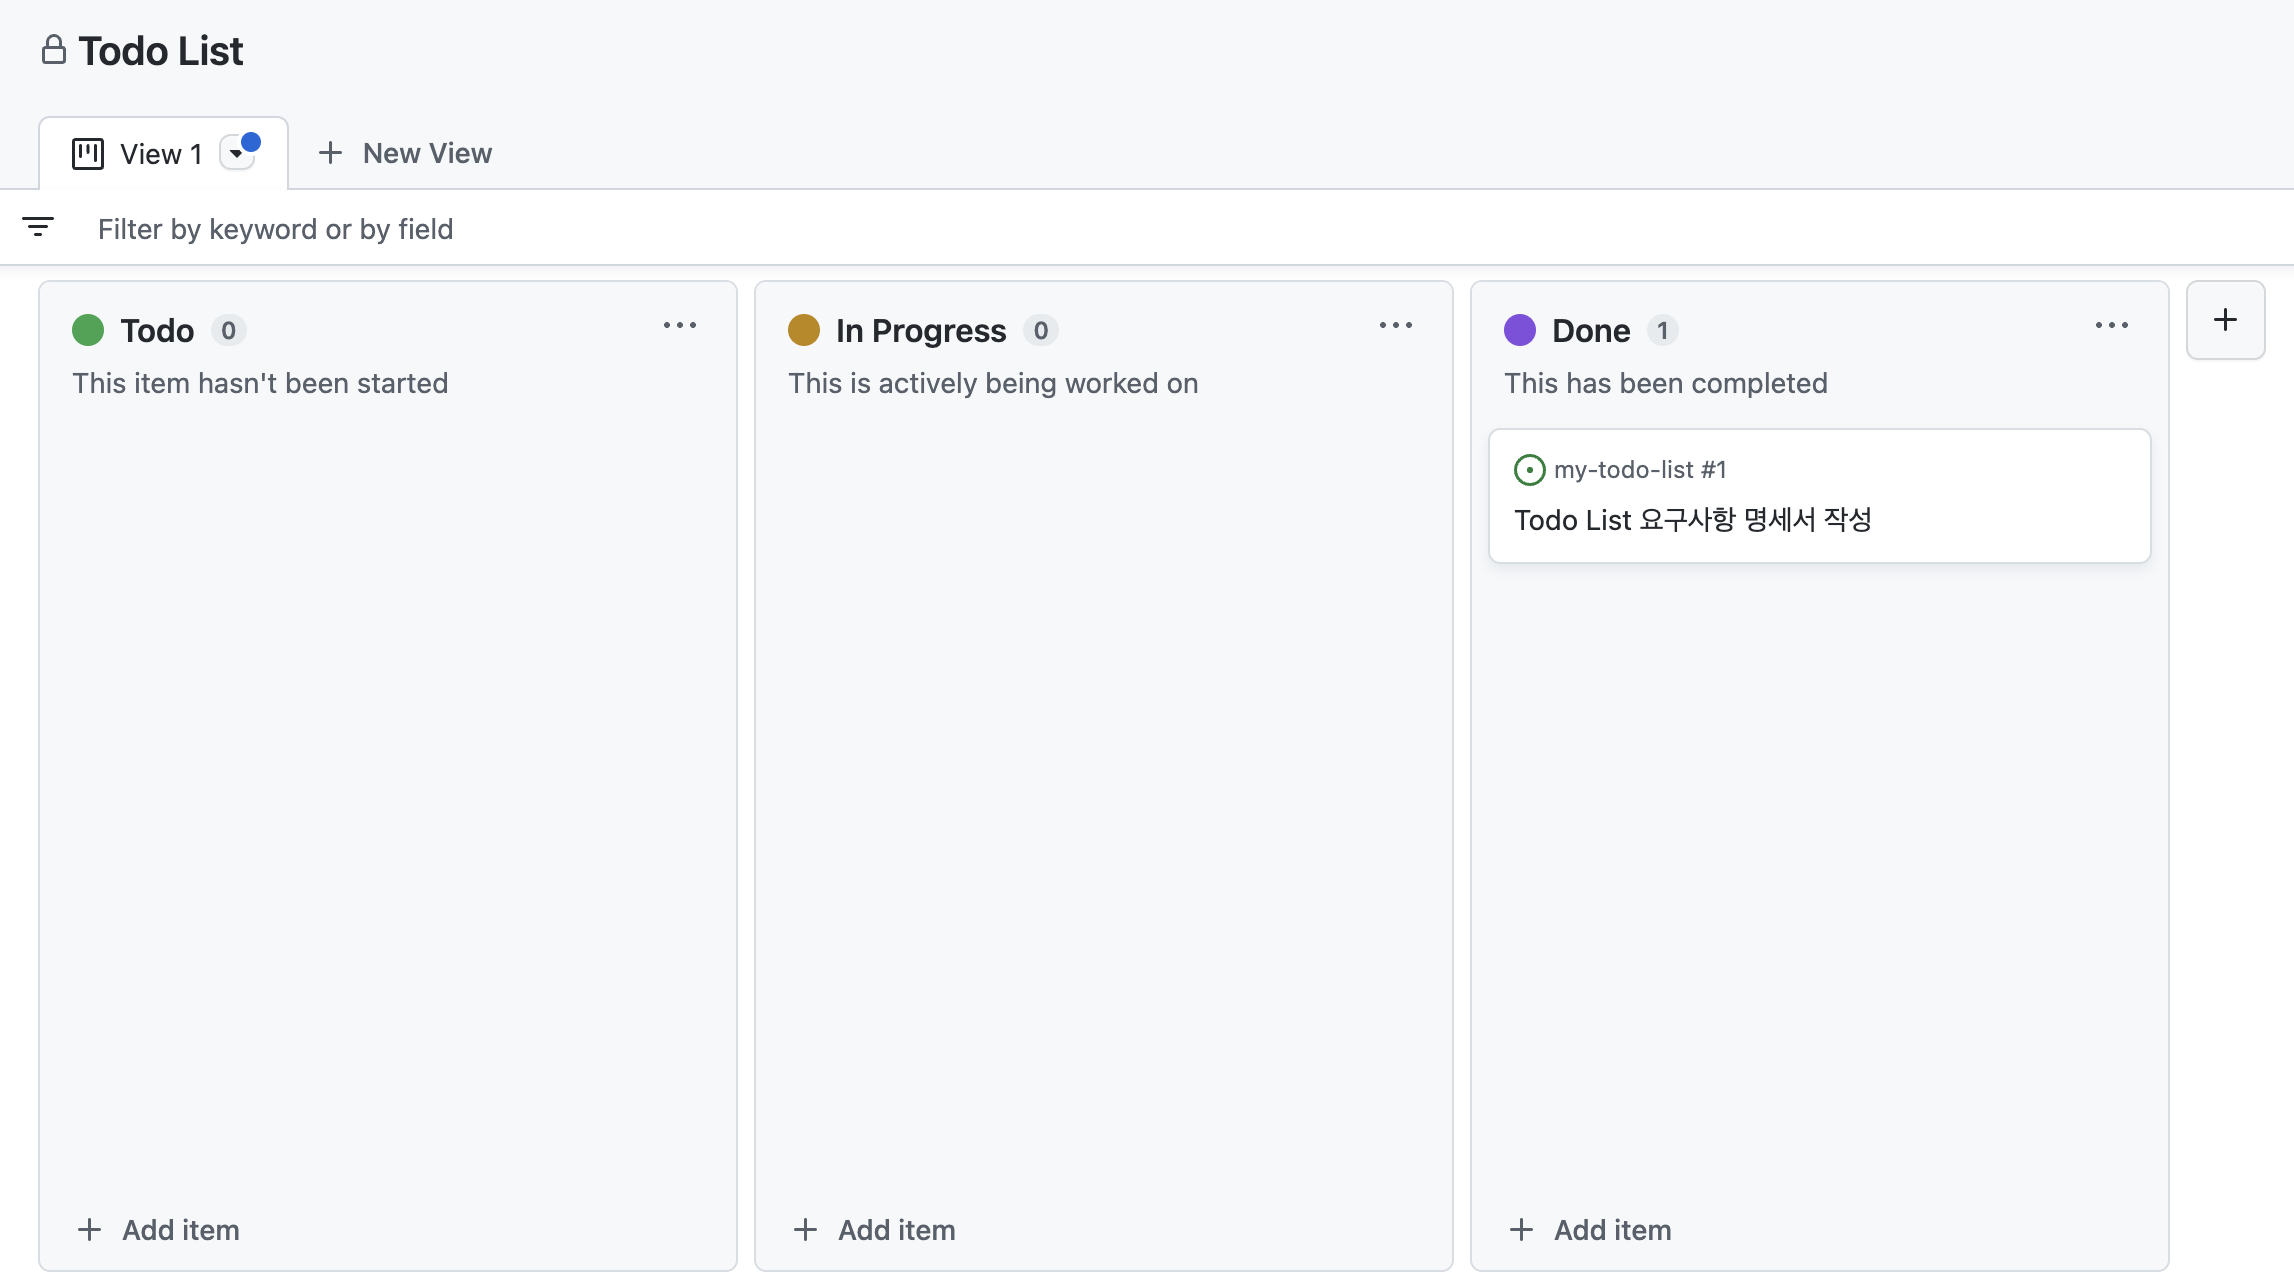Click the In Progress column count badge

[x=1041, y=330]
